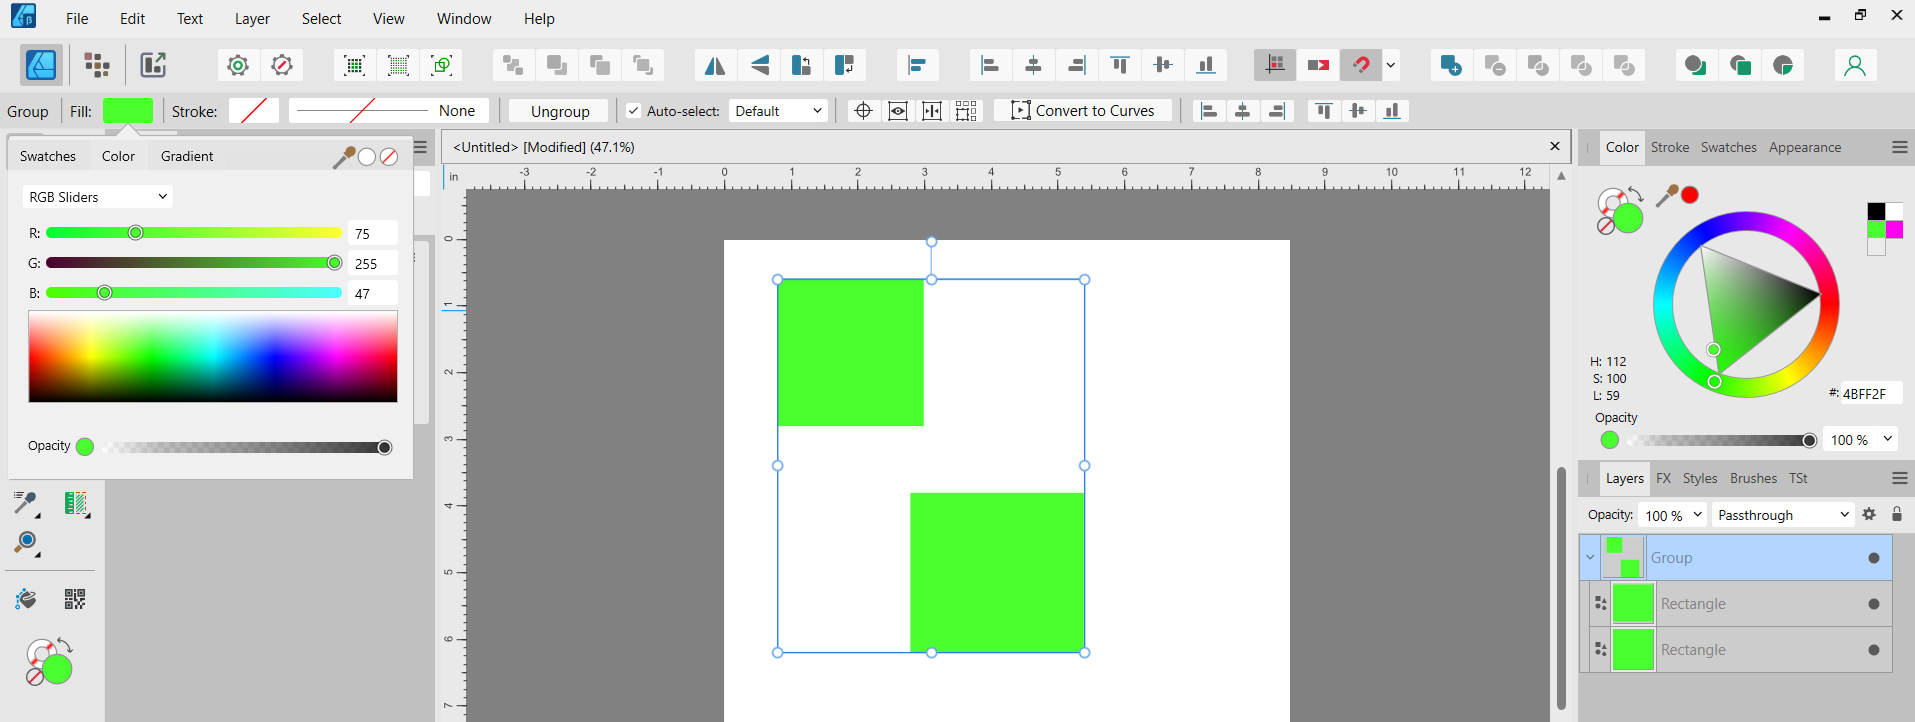1915x722 pixels.
Task: Click the Show Alignment Handles crosshair icon
Action: (x=863, y=111)
